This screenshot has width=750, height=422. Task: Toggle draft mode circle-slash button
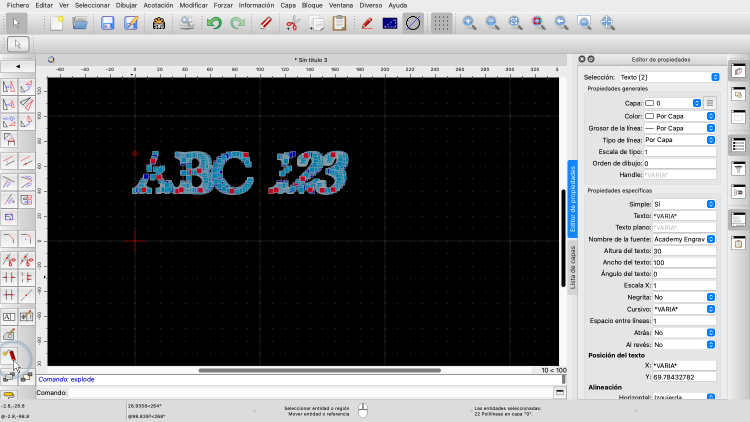[413, 23]
